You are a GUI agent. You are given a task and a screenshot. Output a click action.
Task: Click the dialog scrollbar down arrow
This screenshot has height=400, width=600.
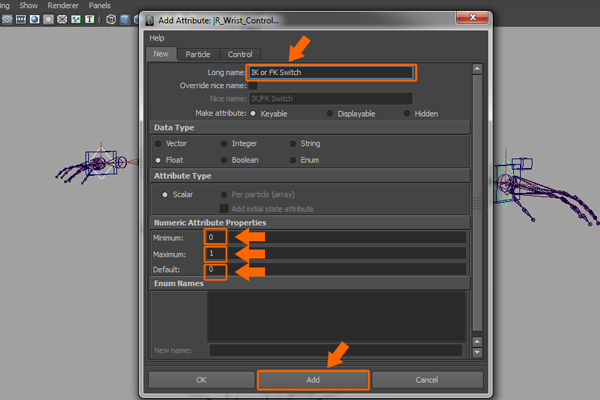(477, 352)
